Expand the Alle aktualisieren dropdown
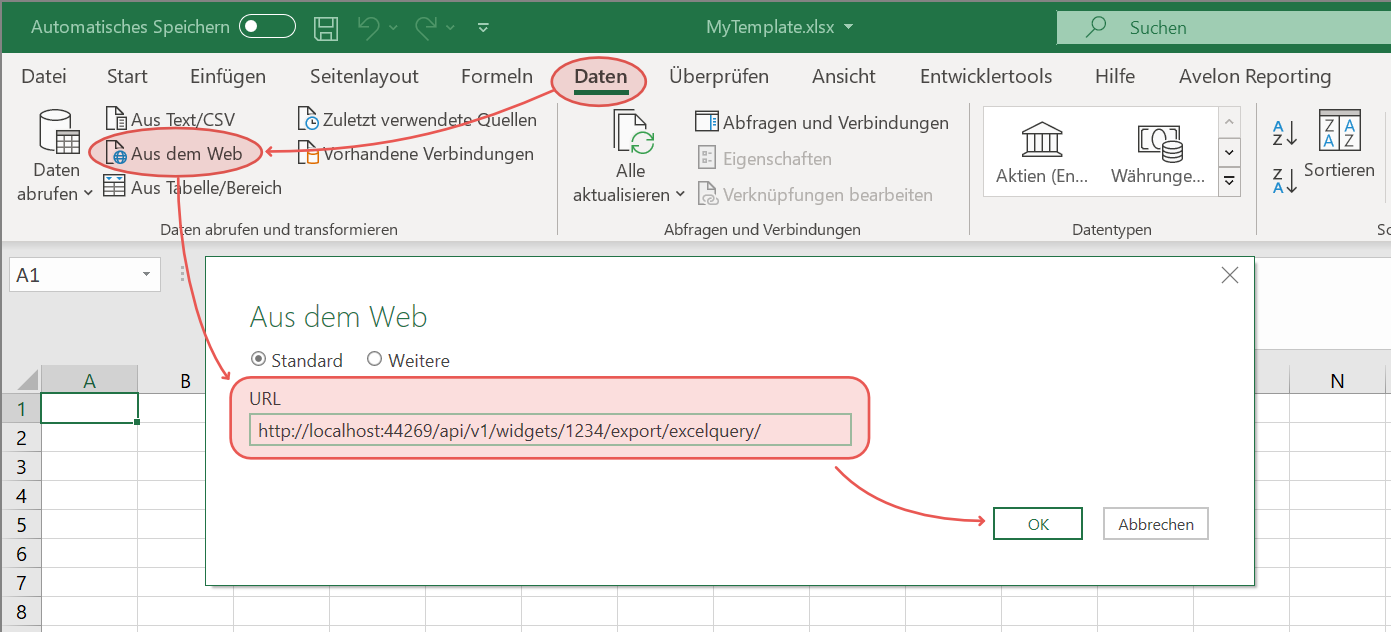The height and width of the screenshot is (632, 1391). point(680,194)
